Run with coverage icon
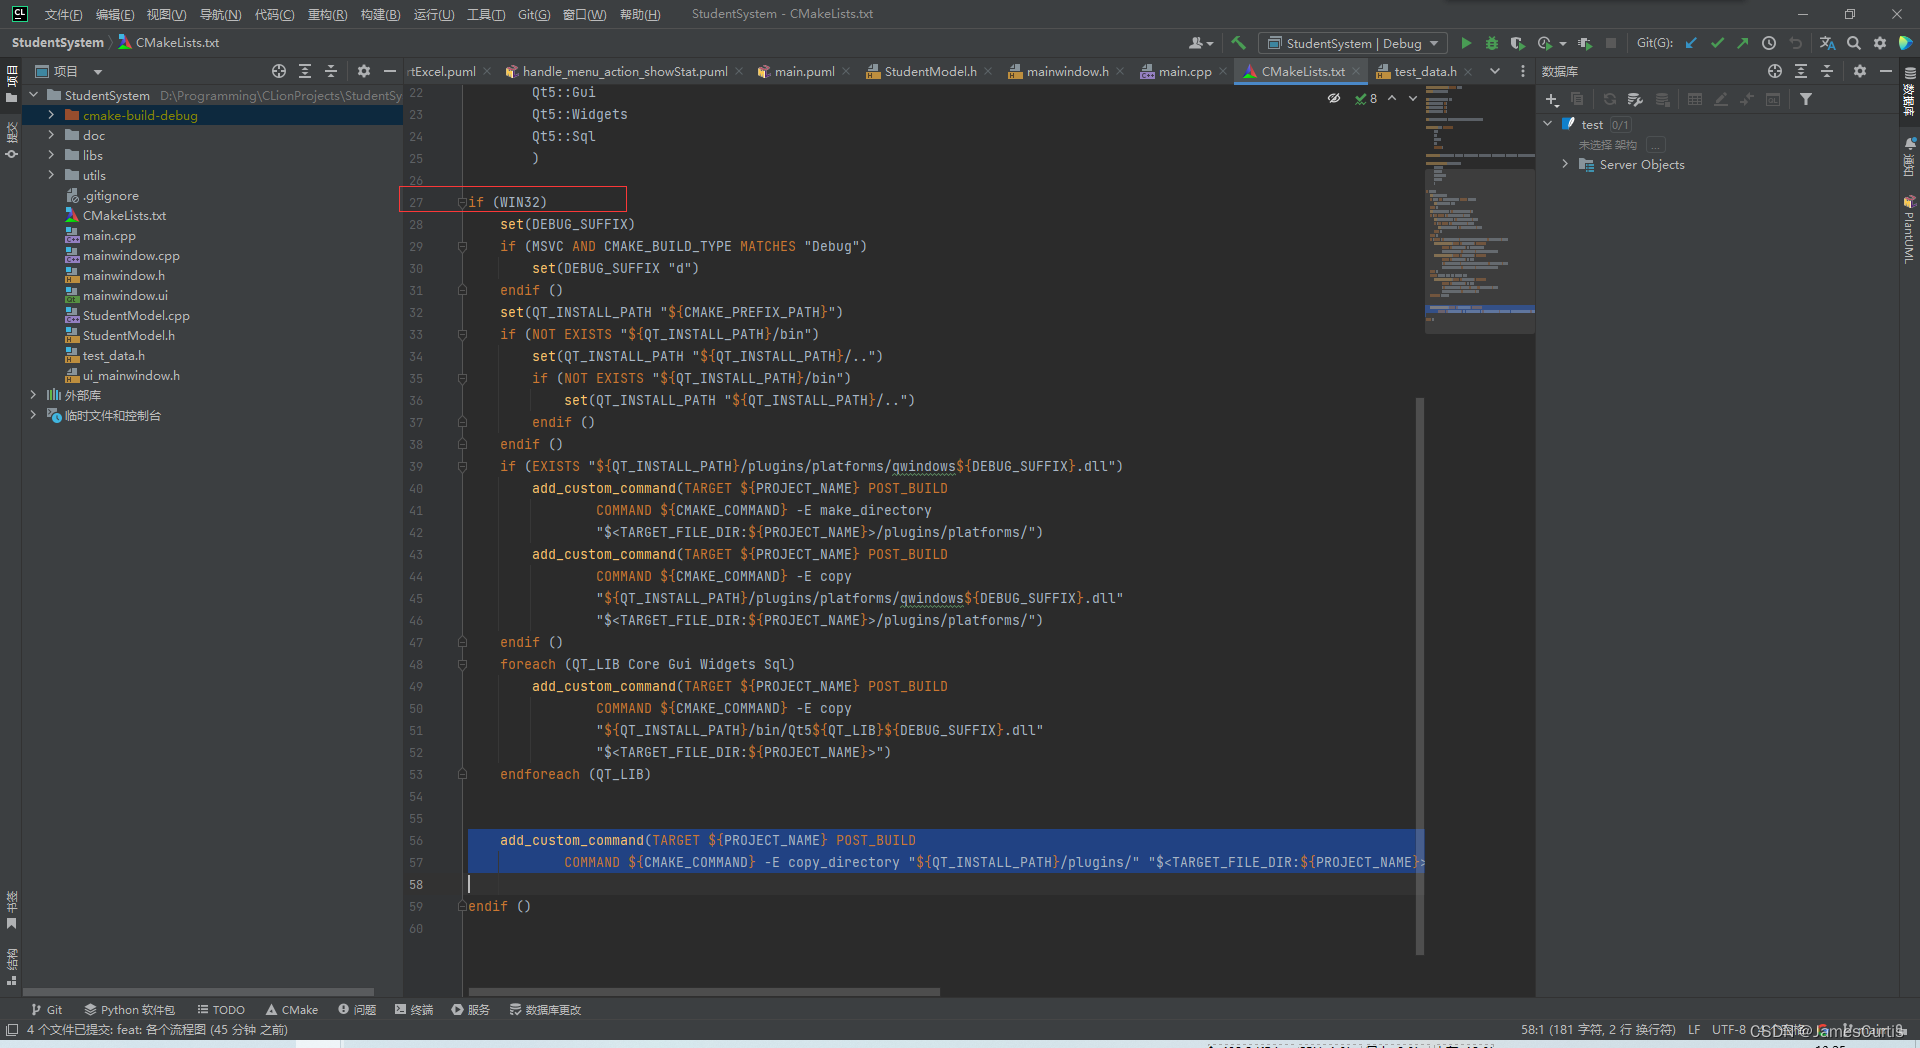This screenshot has width=1920, height=1048. click(x=1518, y=43)
